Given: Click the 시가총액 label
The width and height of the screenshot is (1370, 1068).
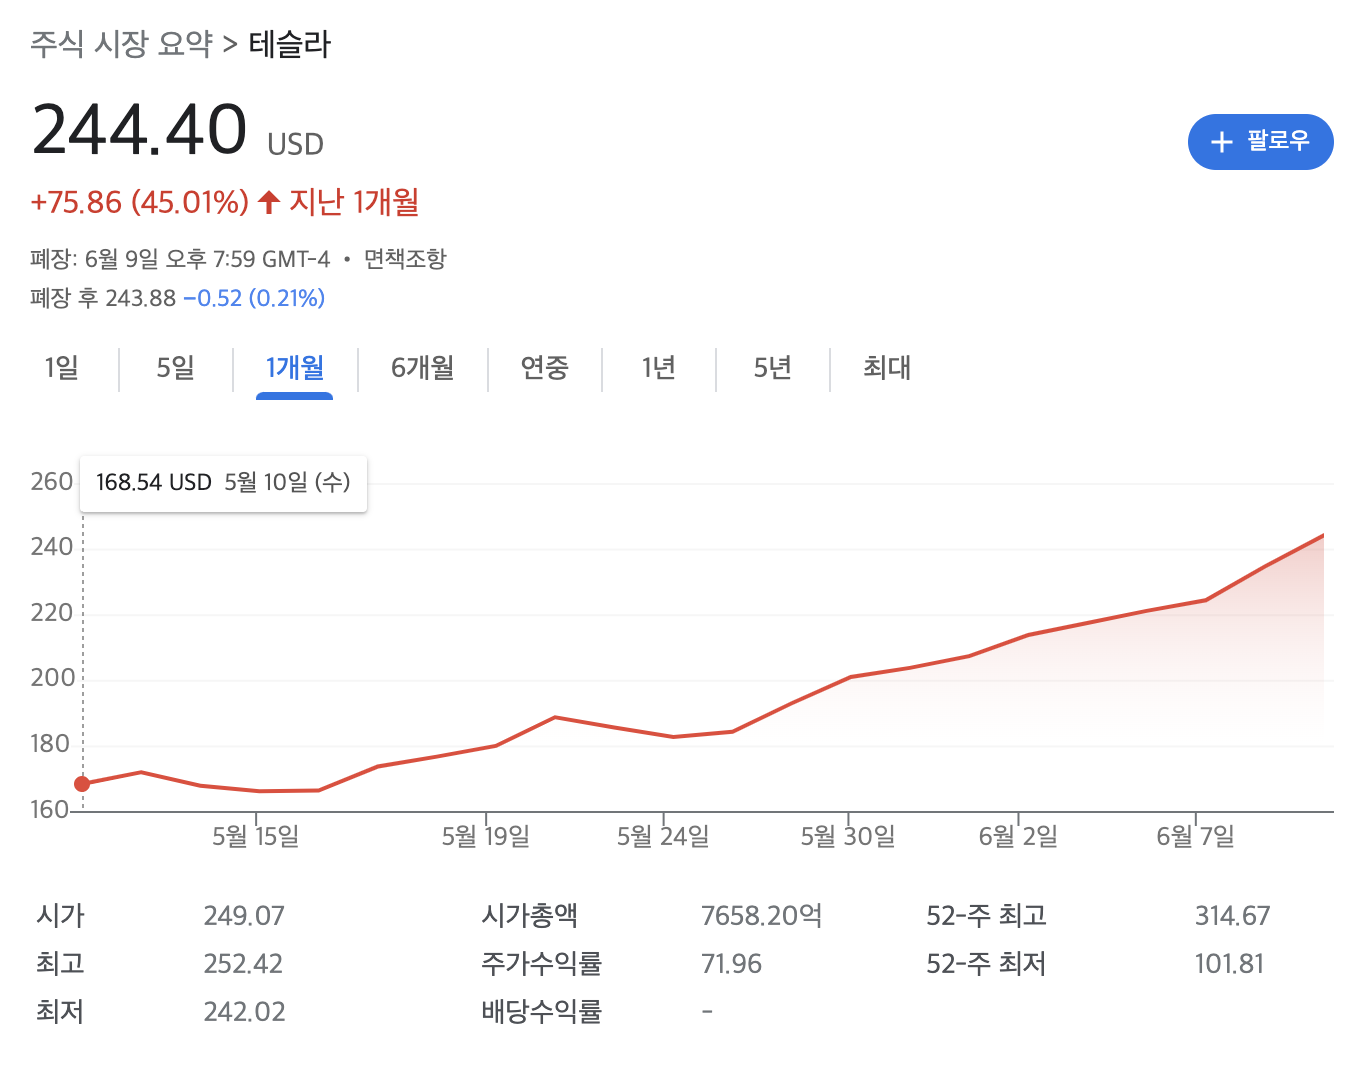Looking at the screenshot, I should pyautogui.click(x=529, y=916).
